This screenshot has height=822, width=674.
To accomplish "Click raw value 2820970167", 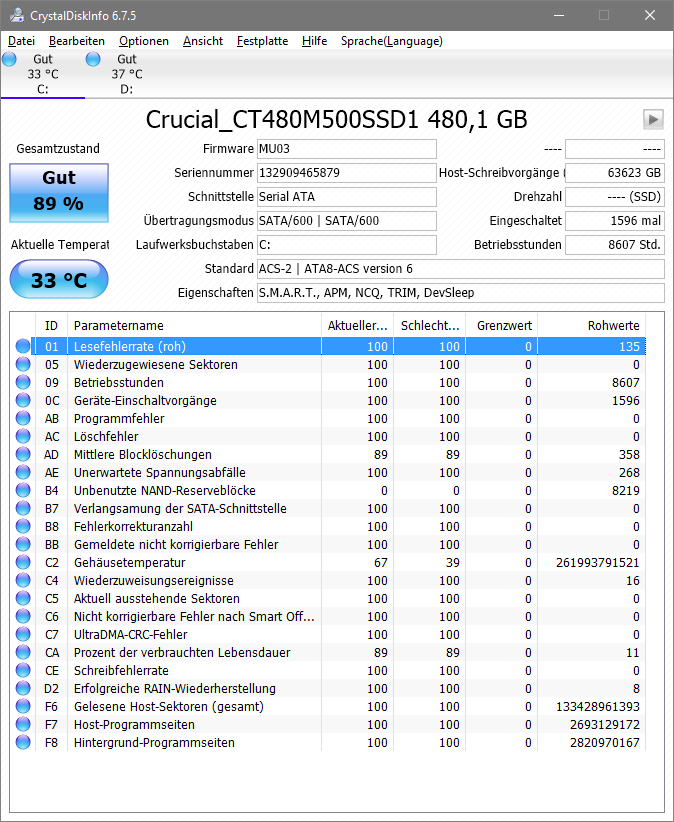I will tap(605, 742).
